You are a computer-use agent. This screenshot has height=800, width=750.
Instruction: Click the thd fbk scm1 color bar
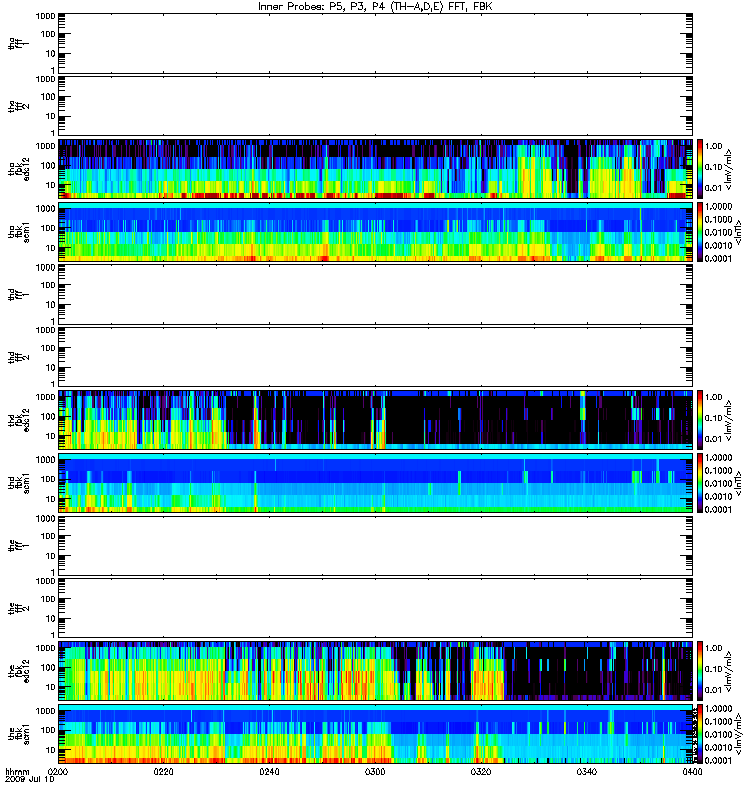click(x=700, y=483)
